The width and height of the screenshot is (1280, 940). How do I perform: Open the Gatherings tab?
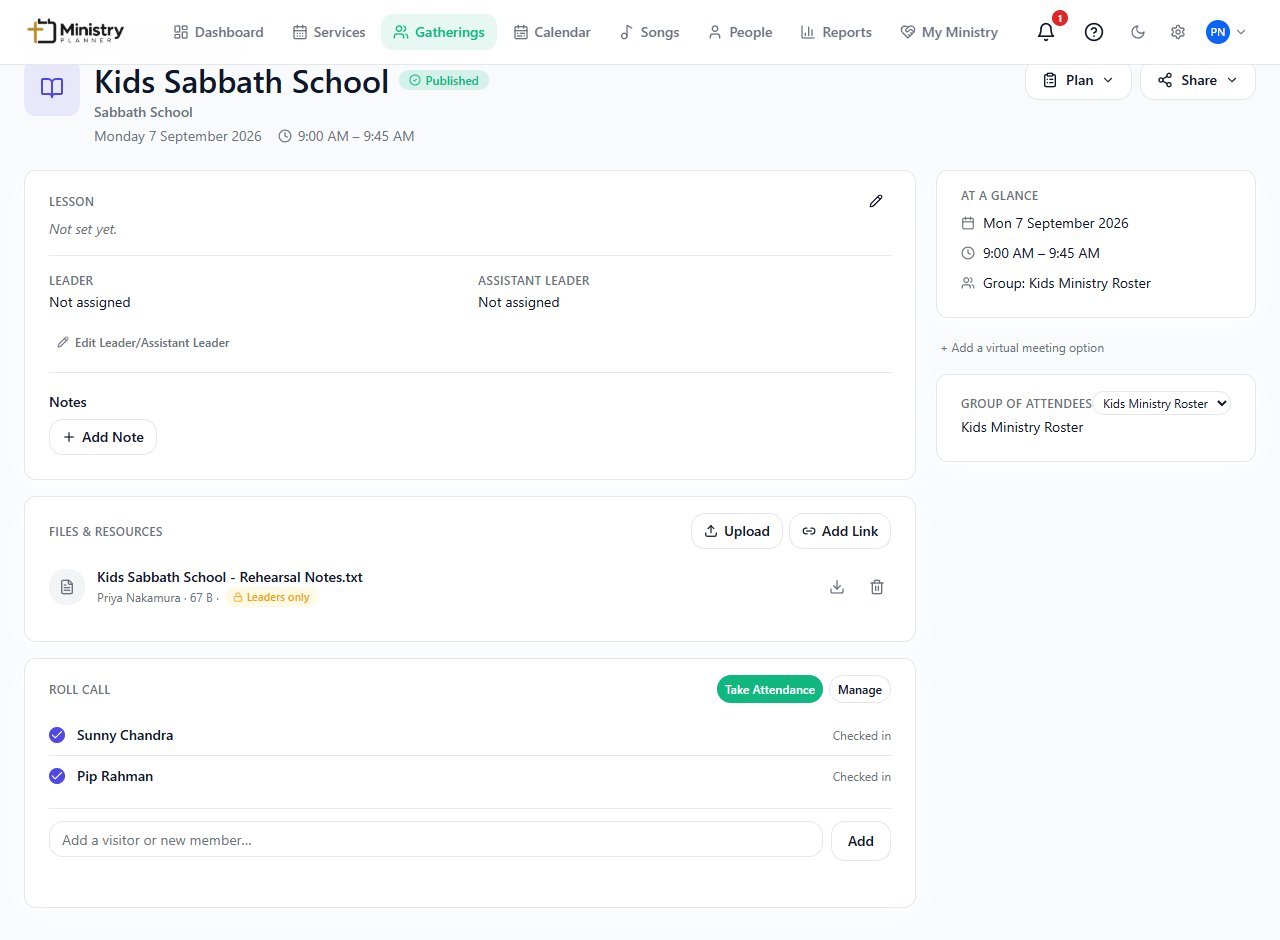coord(439,32)
